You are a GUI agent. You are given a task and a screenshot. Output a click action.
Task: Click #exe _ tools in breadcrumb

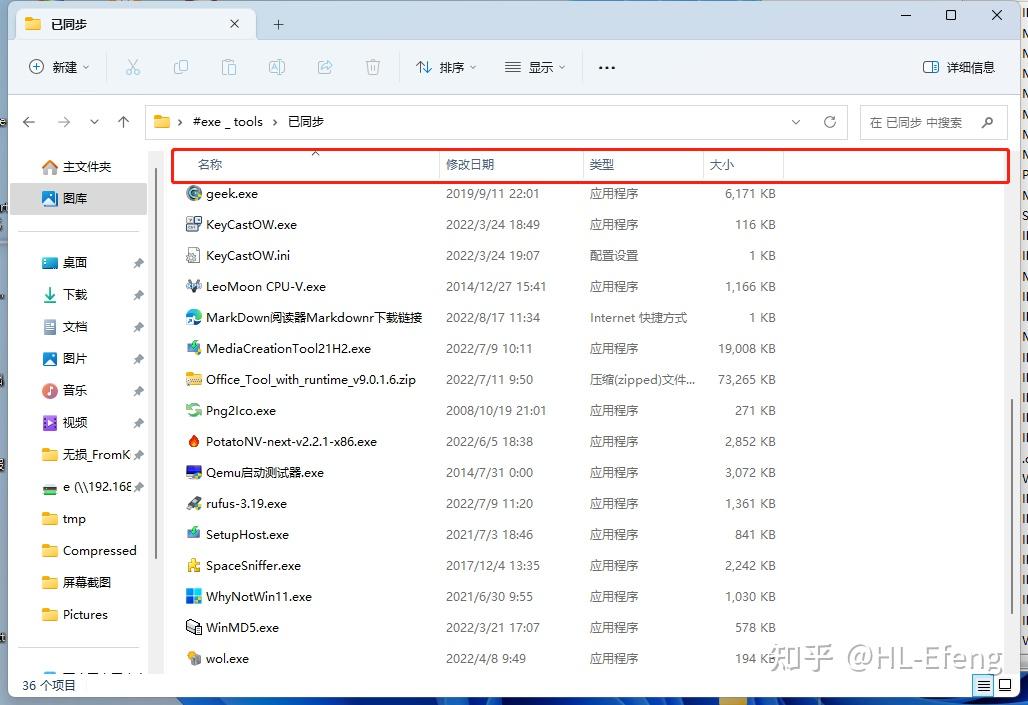(227, 122)
